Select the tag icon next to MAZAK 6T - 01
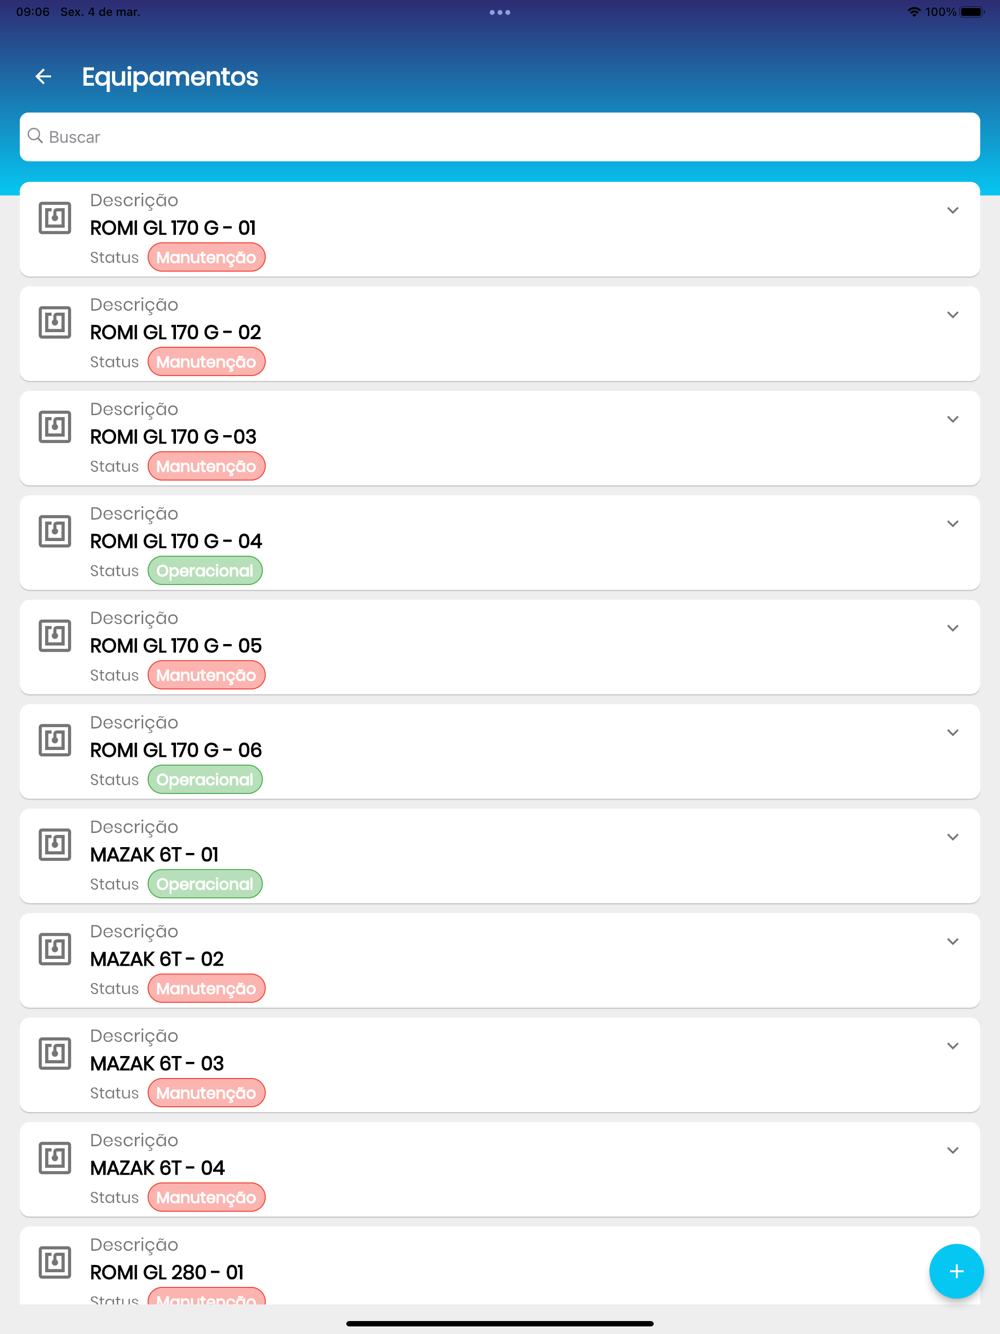1000x1334 pixels. click(55, 844)
